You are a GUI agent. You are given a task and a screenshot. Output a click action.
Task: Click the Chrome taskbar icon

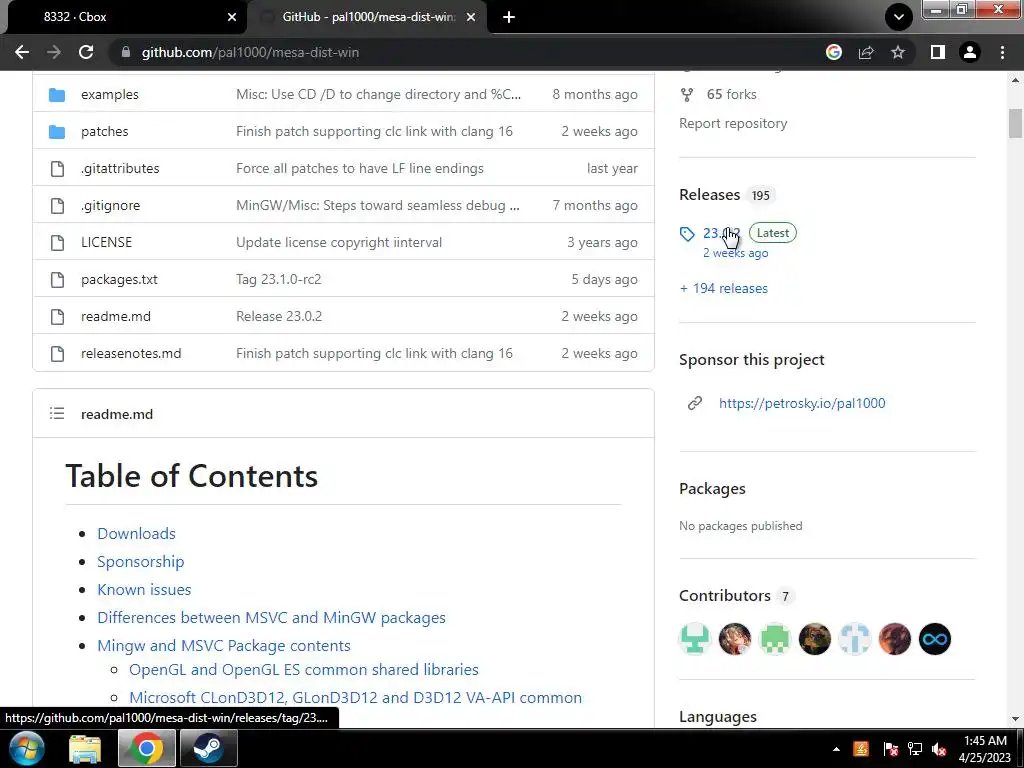pyautogui.click(x=146, y=748)
